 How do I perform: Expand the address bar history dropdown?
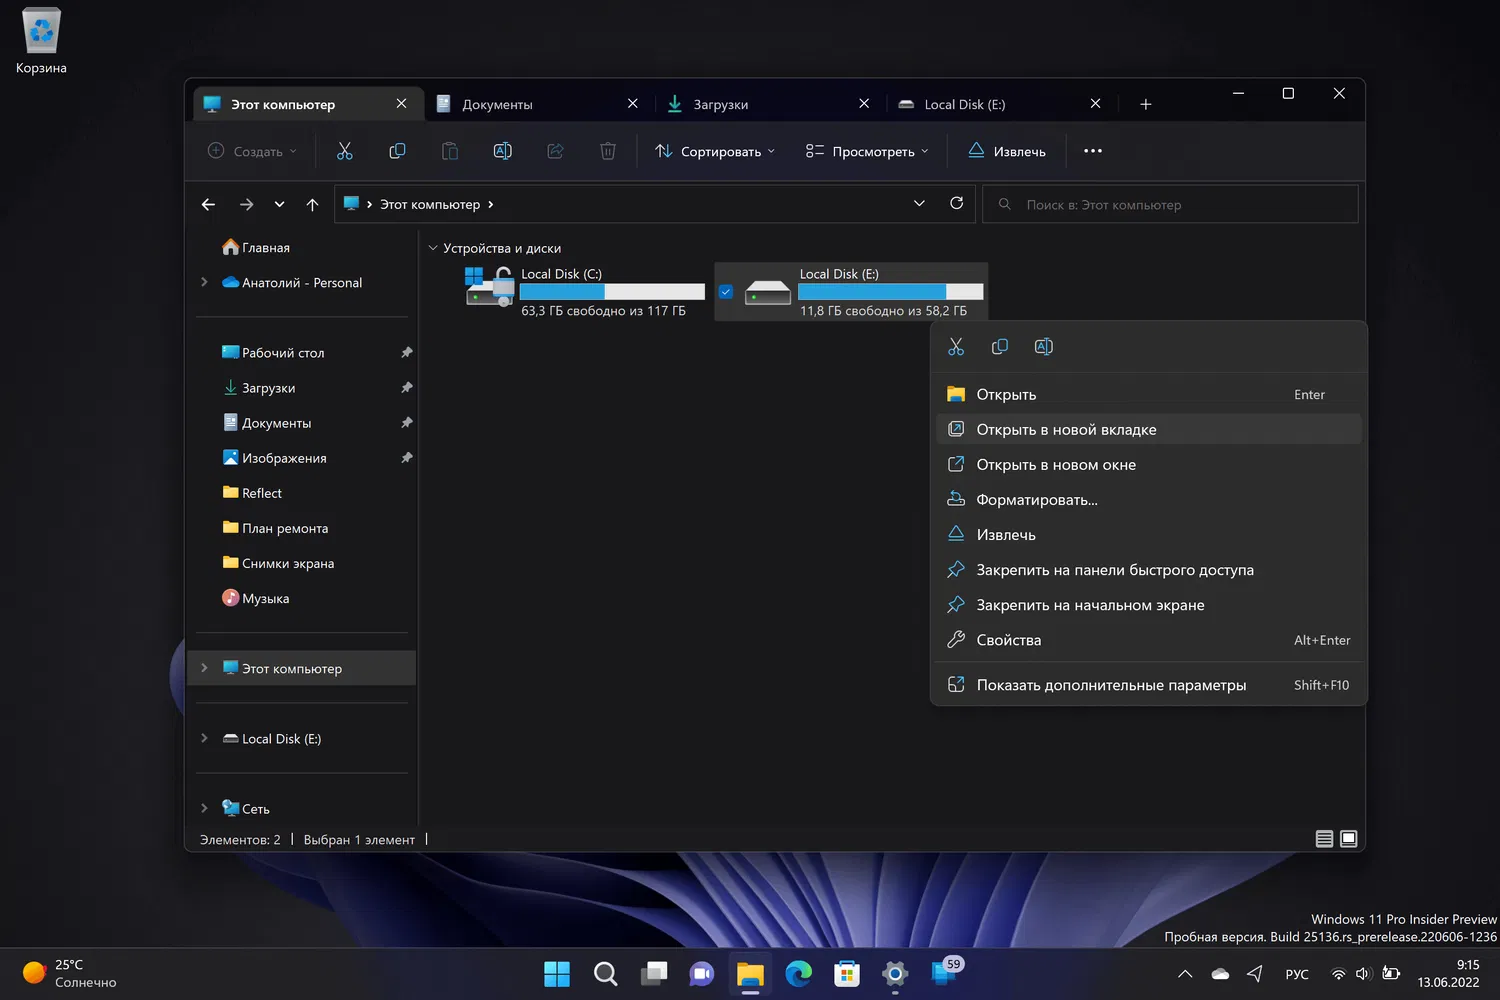(919, 204)
